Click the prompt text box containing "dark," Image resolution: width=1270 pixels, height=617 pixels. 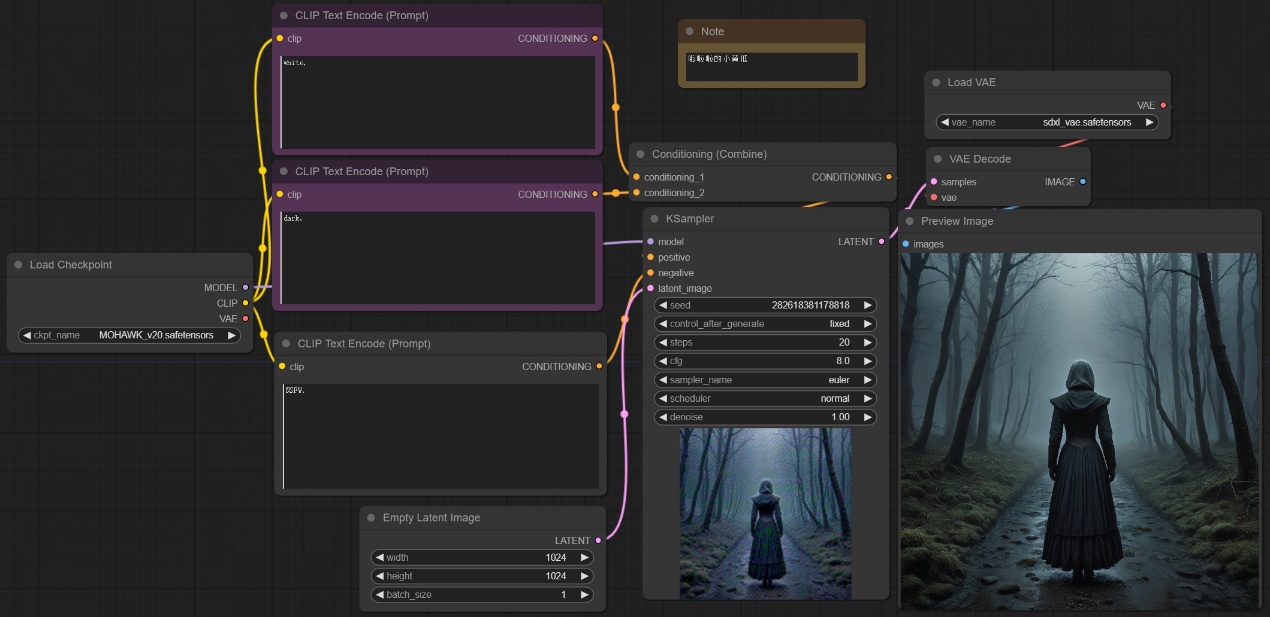pyautogui.click(x=437, y=256)
